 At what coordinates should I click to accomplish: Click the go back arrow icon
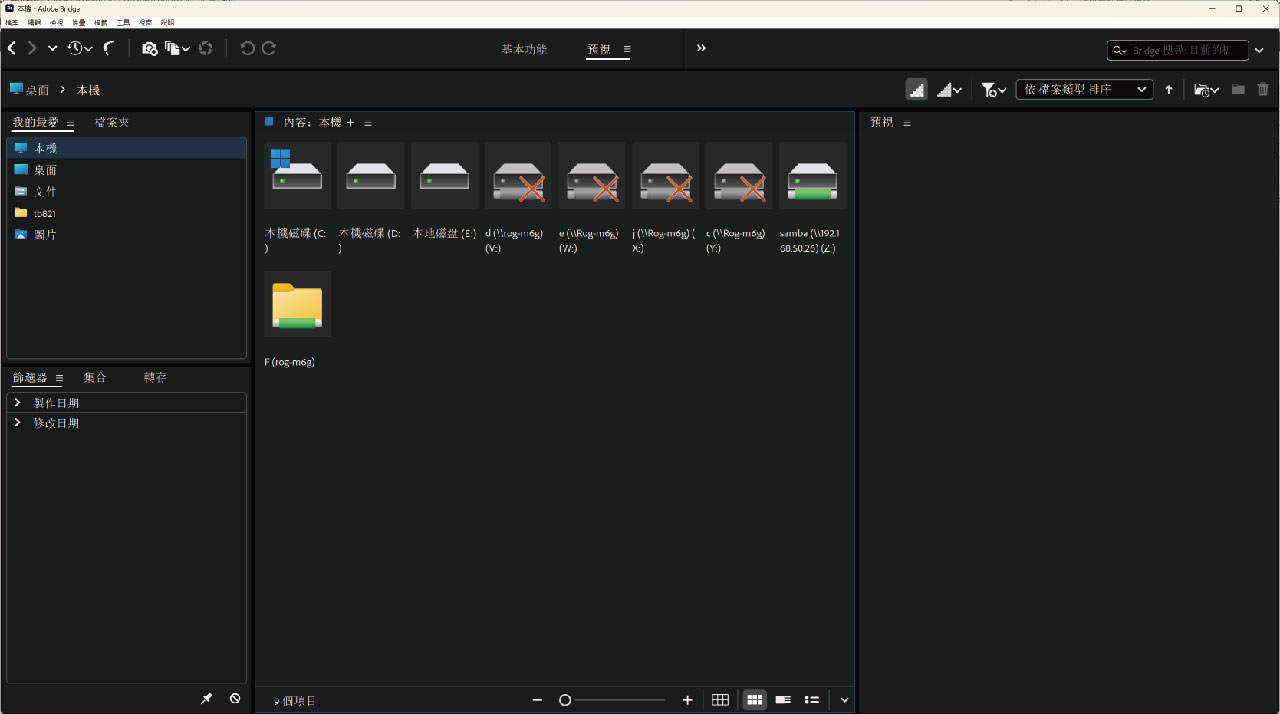coord(12,48)
